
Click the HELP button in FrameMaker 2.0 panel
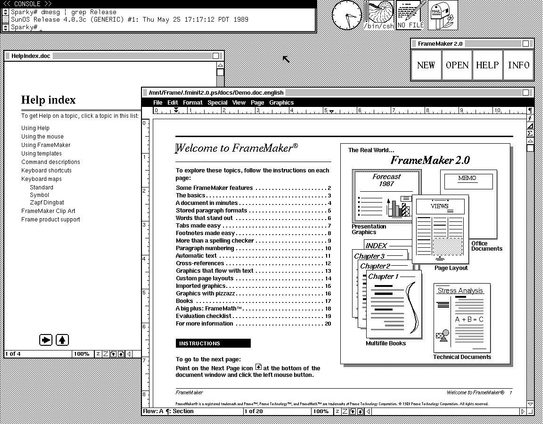(x=487, y=65)
